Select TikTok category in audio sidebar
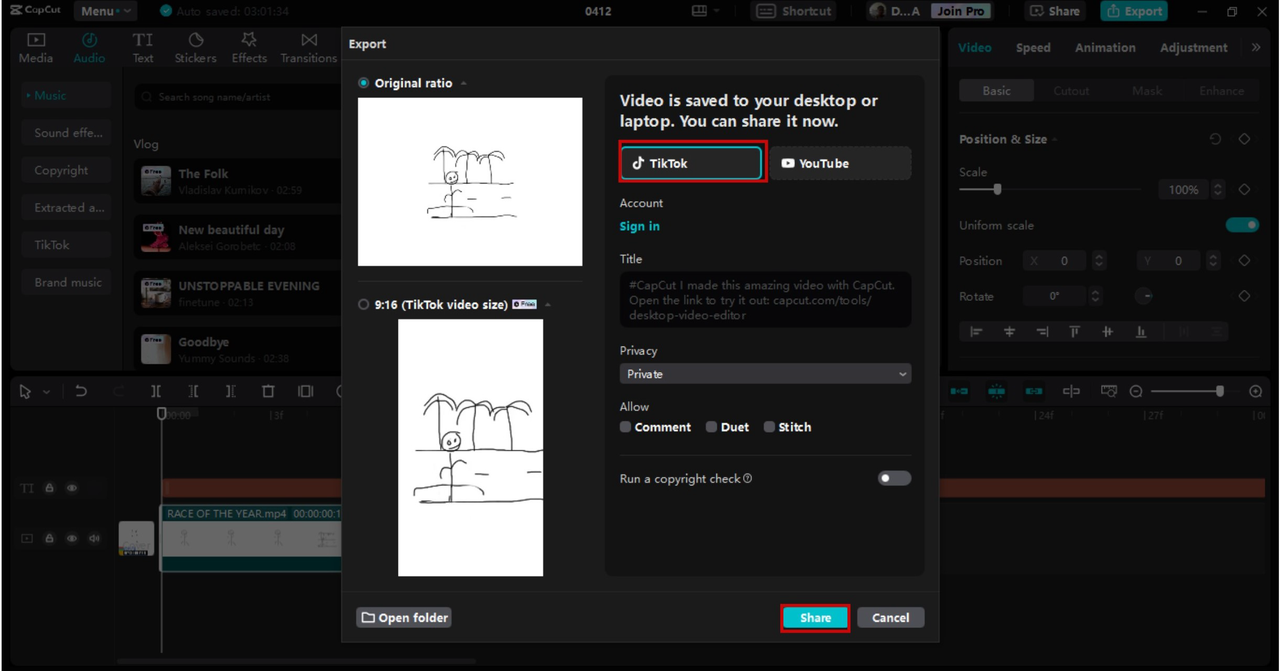This screenshot has width=1280, height=671. (66, 245)
